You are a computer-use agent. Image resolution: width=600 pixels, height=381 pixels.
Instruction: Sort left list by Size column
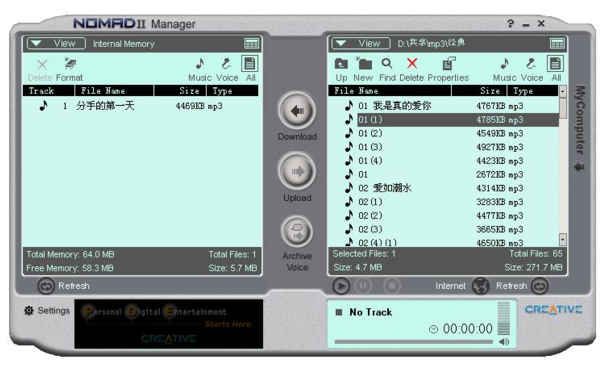[x=180, y=91]
